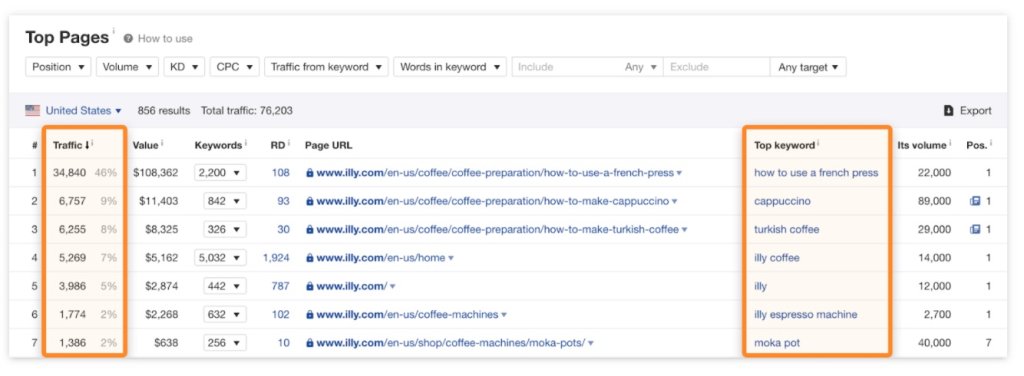Viewport: 1024px width, 376px height.
Task: Click the info icon next to Top Pages title
Action: (x=114, y=31)
